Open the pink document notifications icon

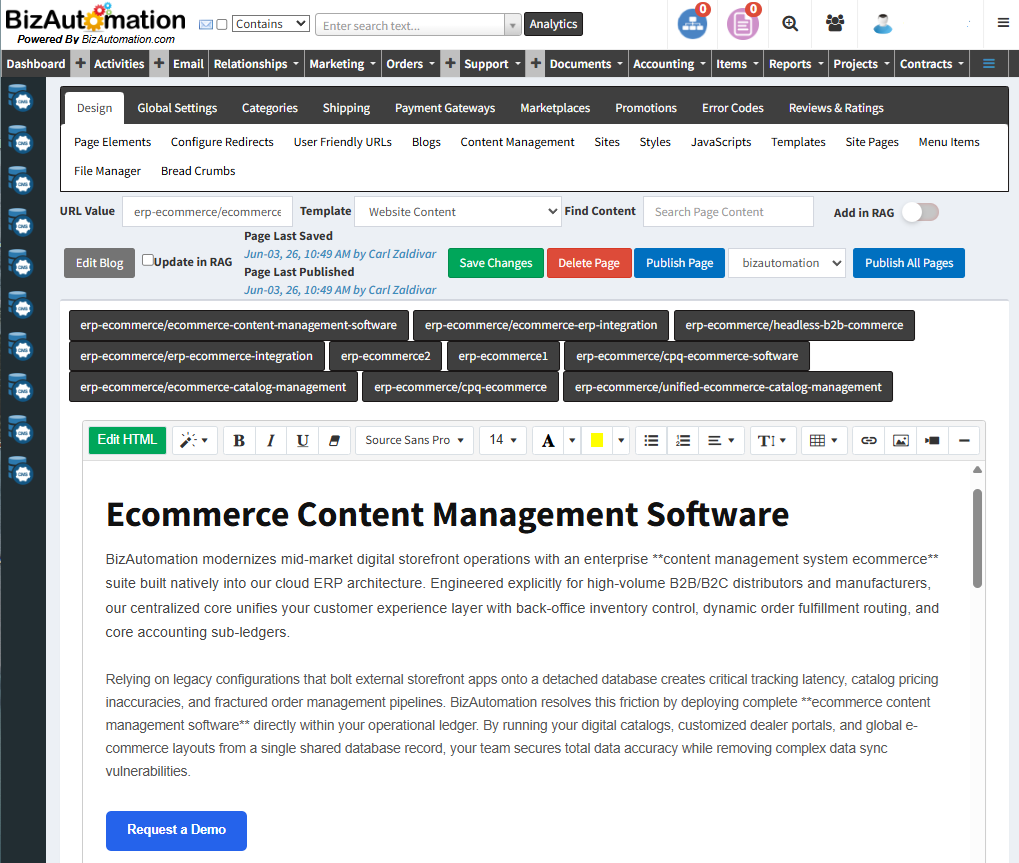(x=742, y=25)
